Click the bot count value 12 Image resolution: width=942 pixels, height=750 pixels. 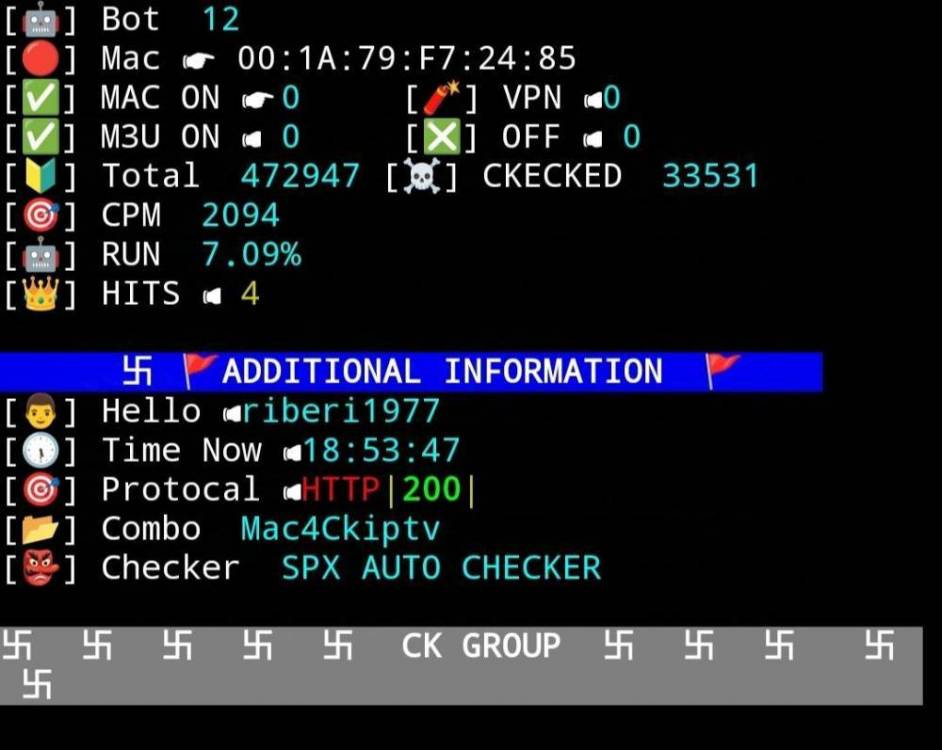[x=220, y=19]
